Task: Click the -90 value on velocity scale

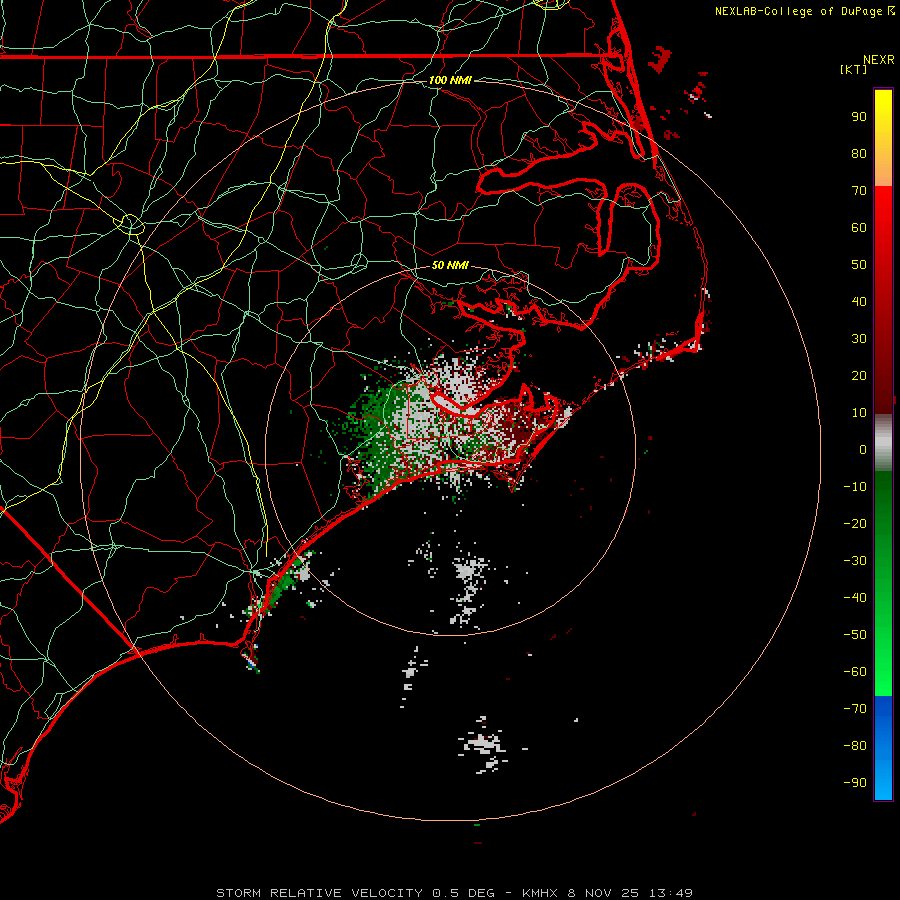Action: pyautogui.click(x=855, y=783)
